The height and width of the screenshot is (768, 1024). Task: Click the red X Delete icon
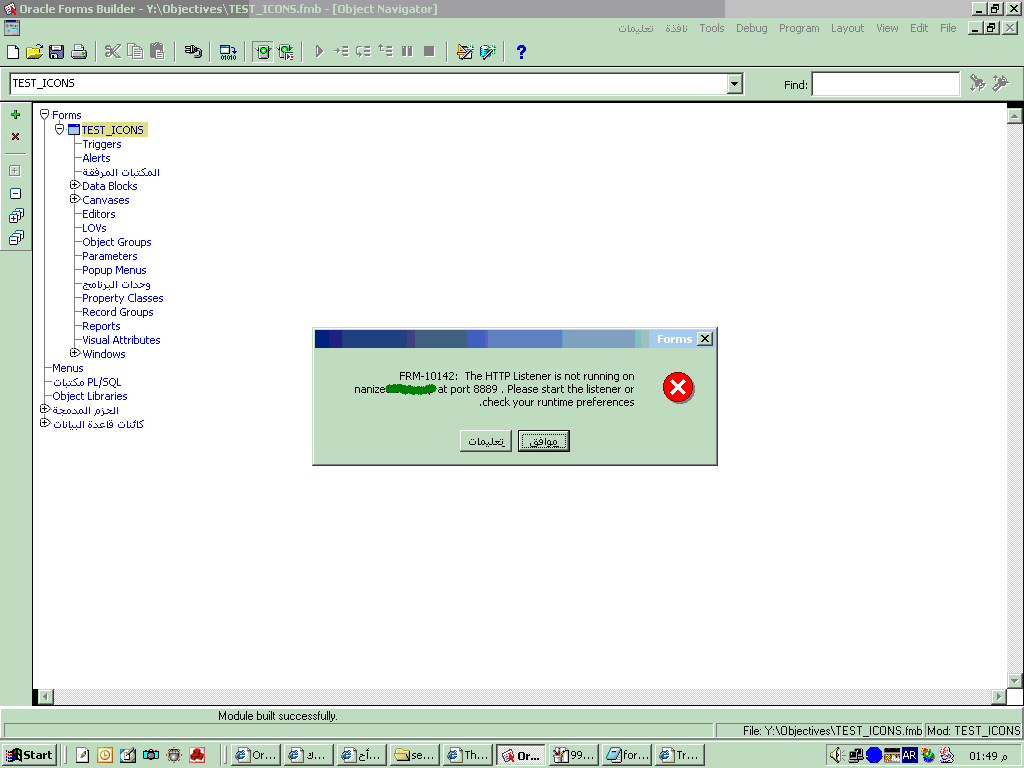(x=15, y=137)
